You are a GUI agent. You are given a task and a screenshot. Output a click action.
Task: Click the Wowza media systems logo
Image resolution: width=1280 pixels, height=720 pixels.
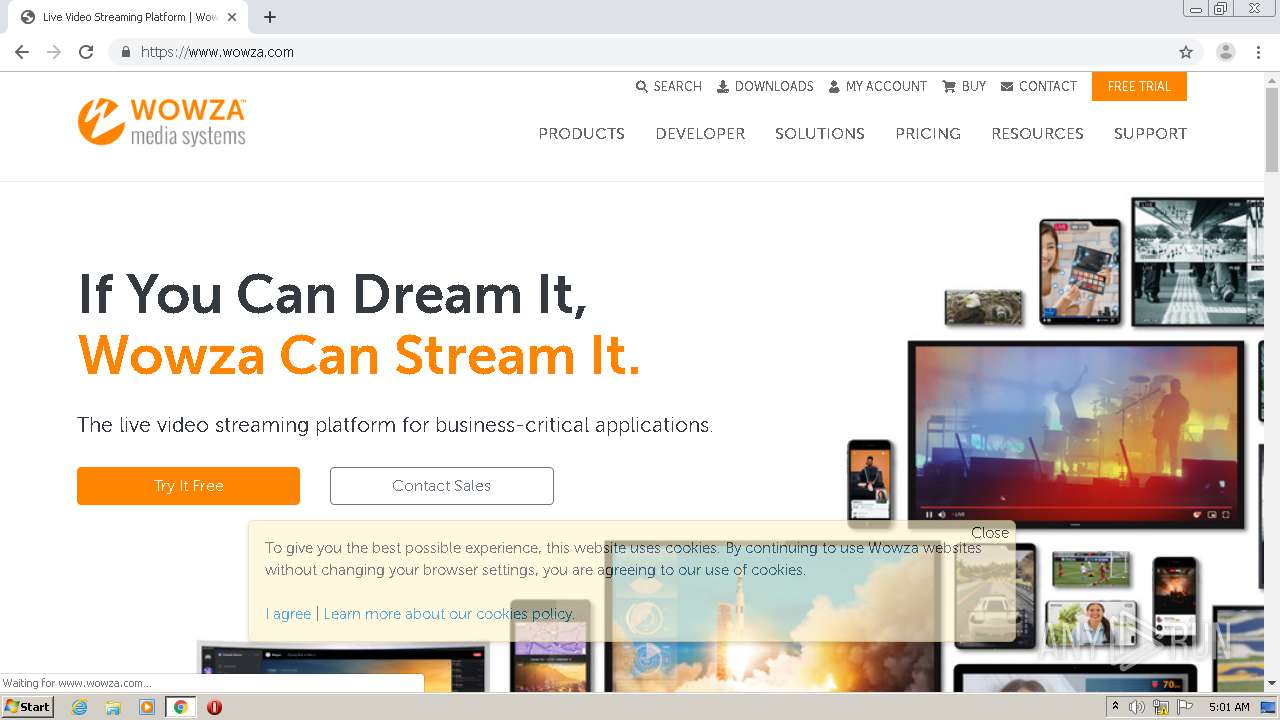coord(162,122)
